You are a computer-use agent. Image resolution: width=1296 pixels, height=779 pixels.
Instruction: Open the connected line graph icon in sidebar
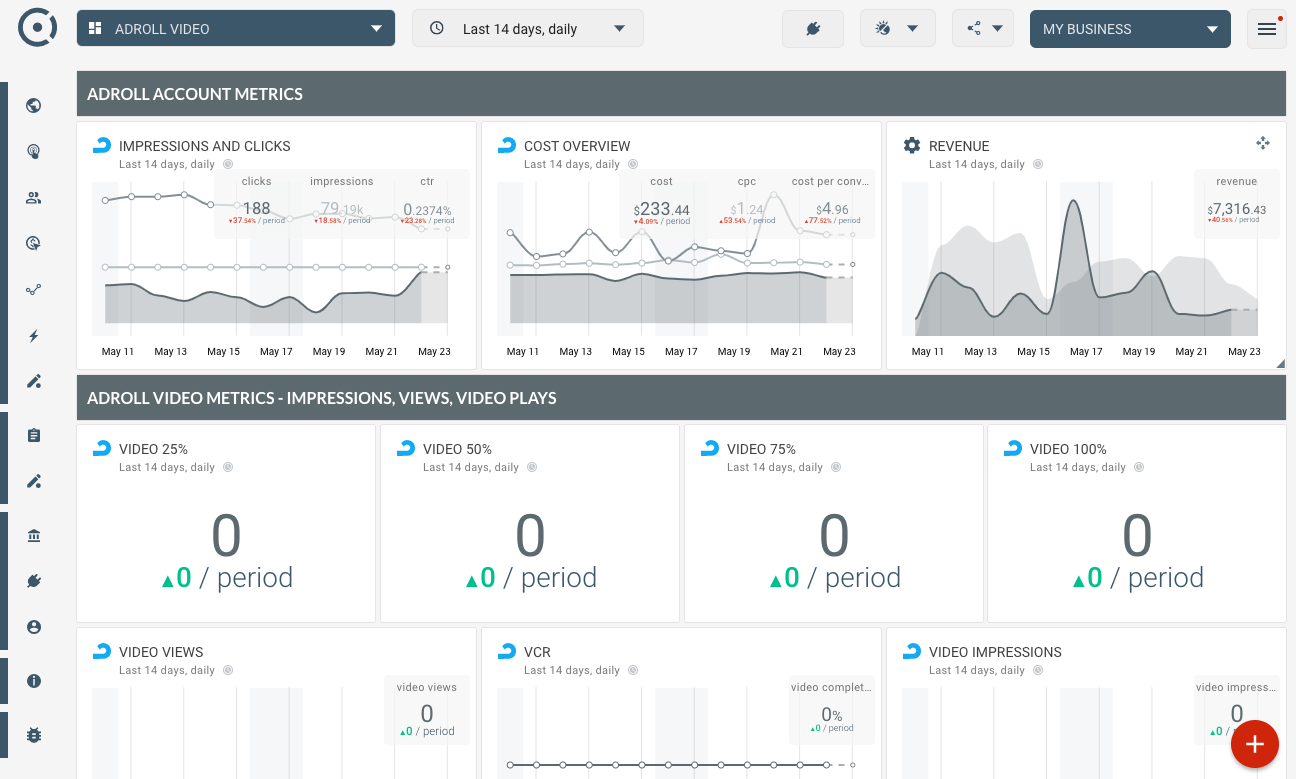(x=34, y=290)
